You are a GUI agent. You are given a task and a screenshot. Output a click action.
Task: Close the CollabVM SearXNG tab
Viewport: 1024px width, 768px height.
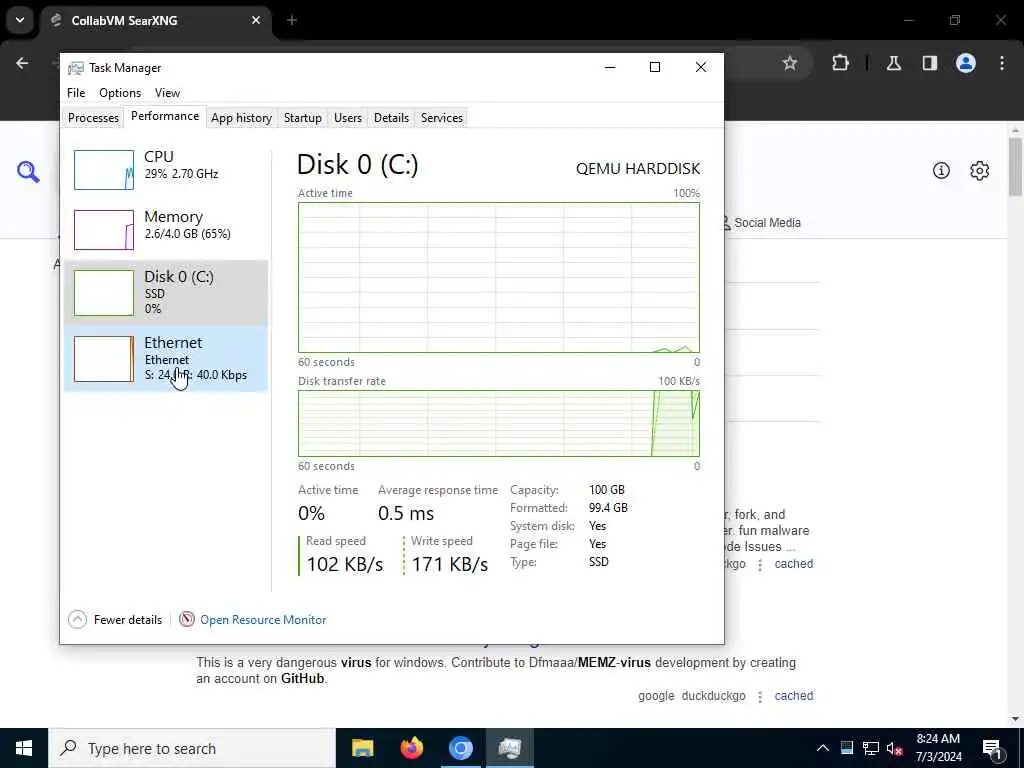256,20
